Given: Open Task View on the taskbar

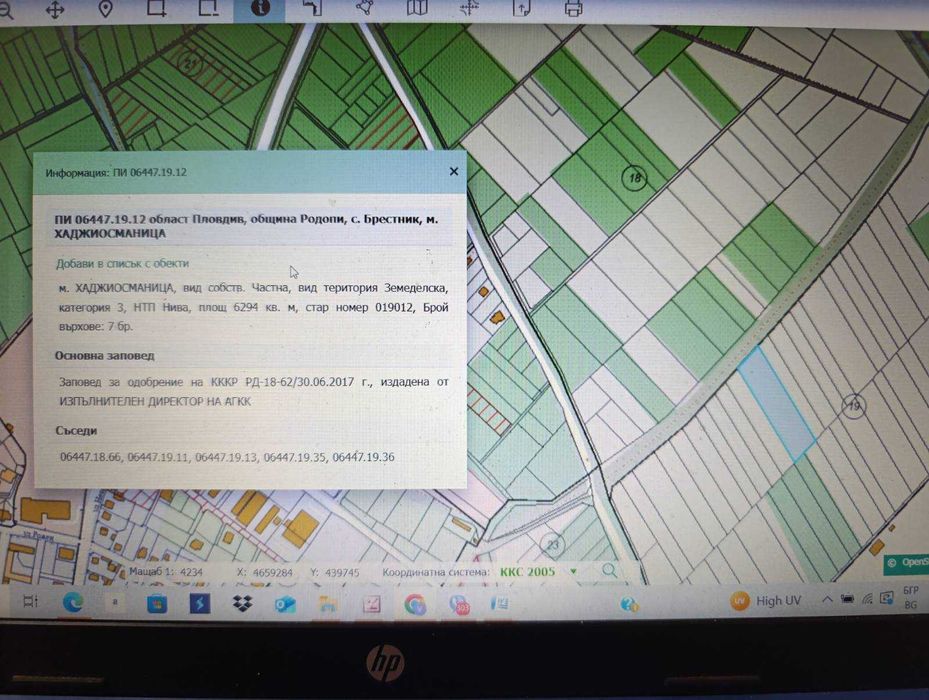Looking at the screenshot, I should 30,602.
